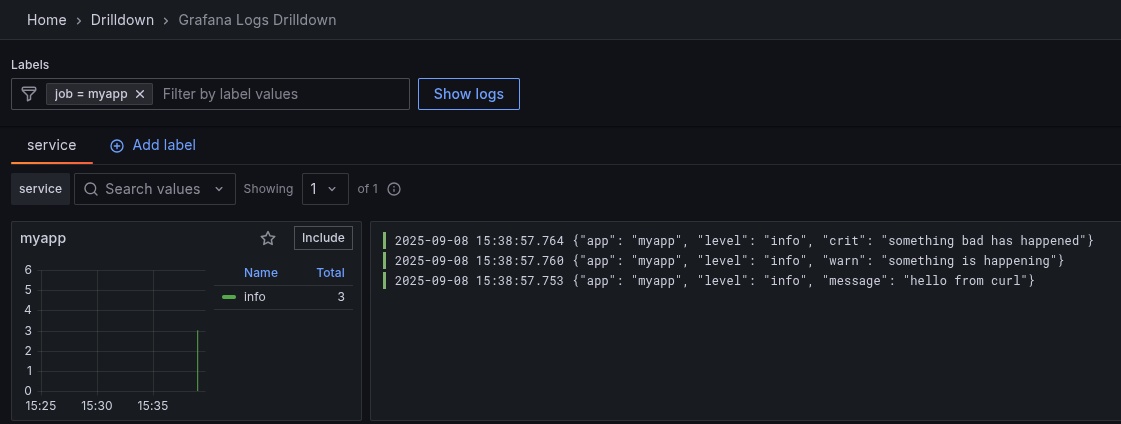This screenshot has width=1121, height=424.
Task: Click the filter funnel icon in Labels
Action: coord(29,94)
